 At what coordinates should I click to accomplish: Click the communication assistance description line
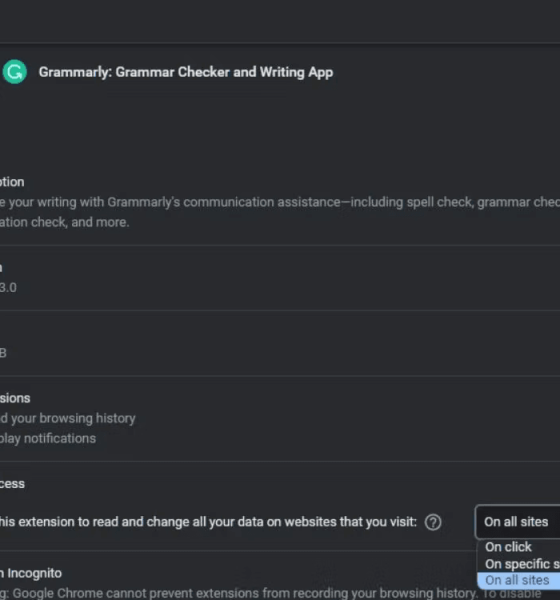(280, 202)
